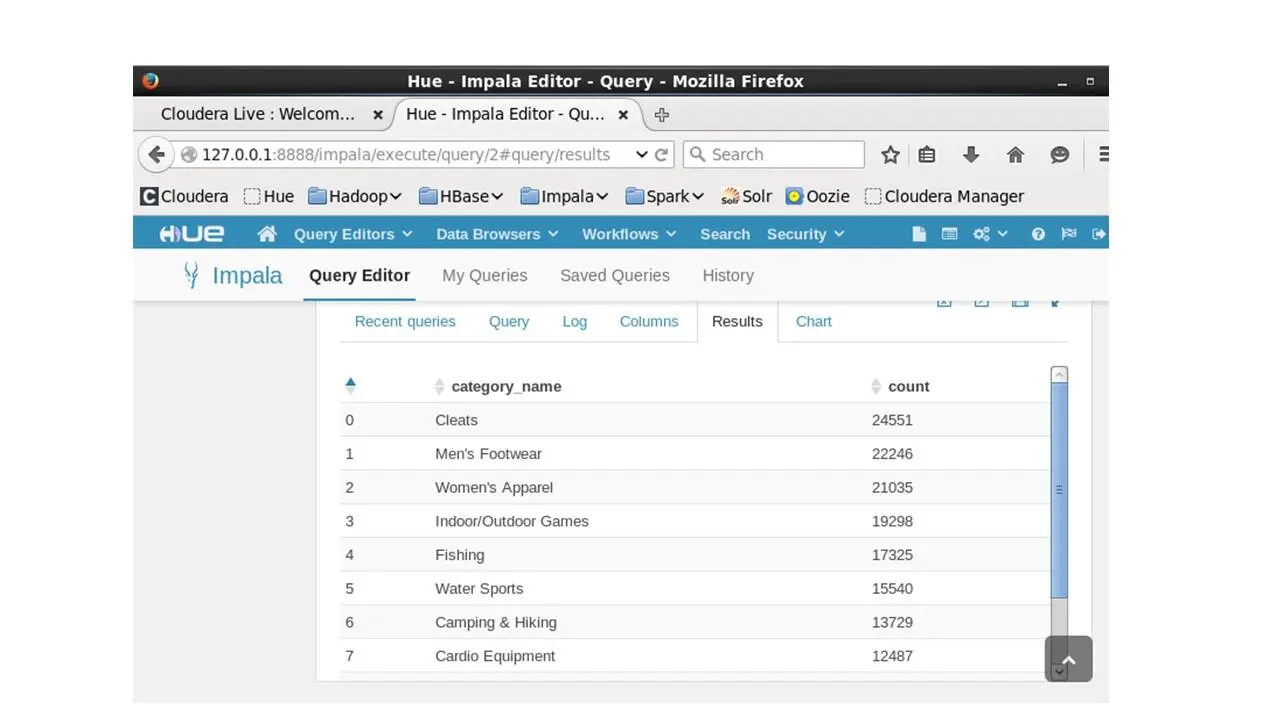Open the Query Editors dropdown menu

[352, 234]
